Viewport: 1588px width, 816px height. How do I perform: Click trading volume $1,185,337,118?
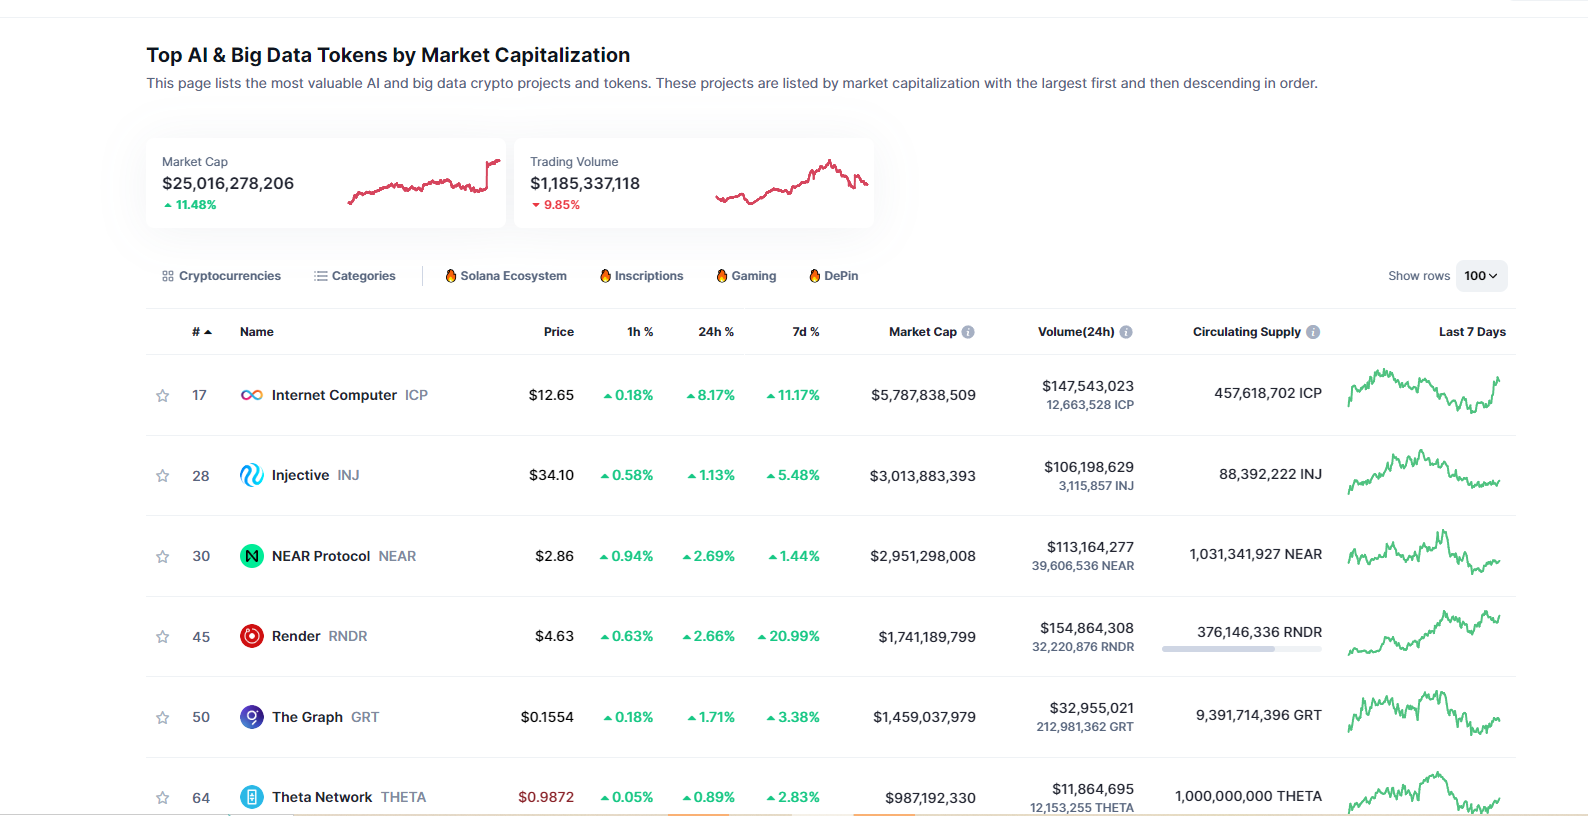[x=585, y=183]
